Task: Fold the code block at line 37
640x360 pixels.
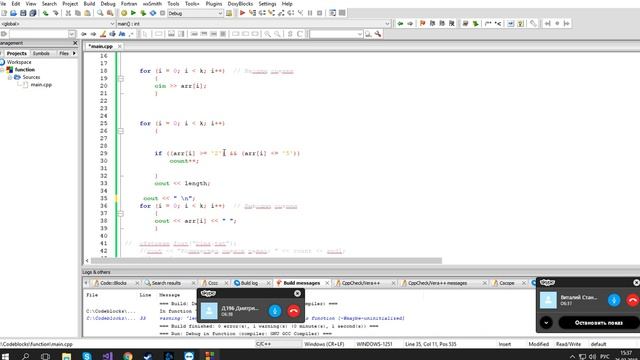Action: (120, 213)
